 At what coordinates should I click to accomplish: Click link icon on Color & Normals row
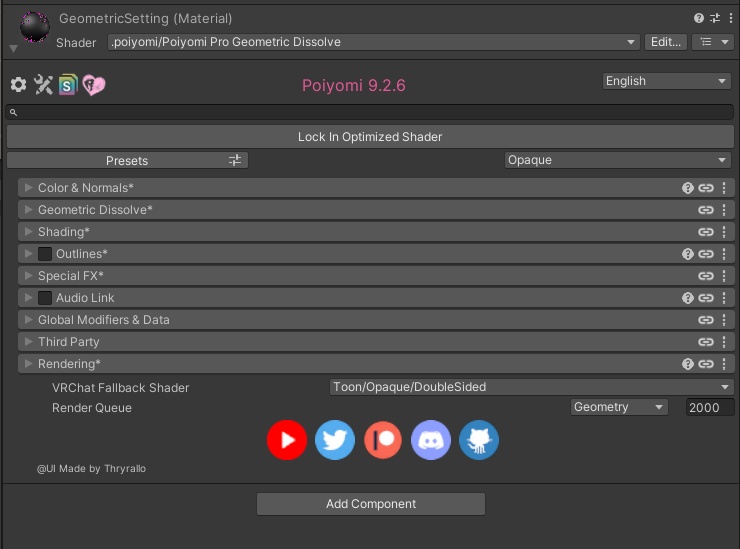pos(706,188)
